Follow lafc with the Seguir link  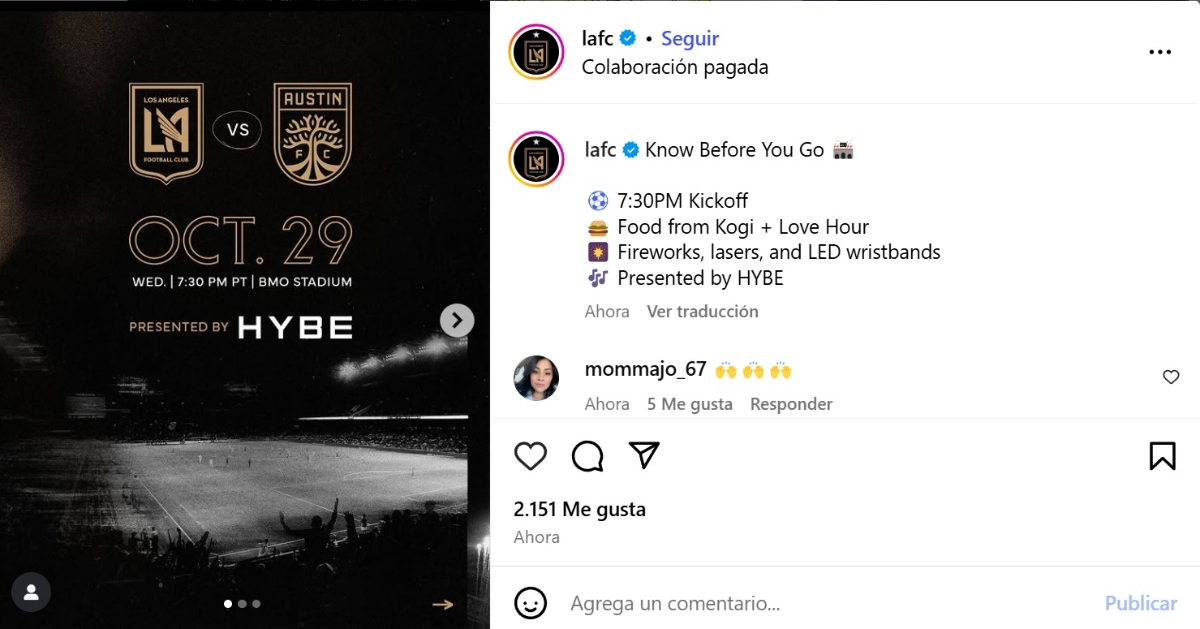tap(690, 38)
